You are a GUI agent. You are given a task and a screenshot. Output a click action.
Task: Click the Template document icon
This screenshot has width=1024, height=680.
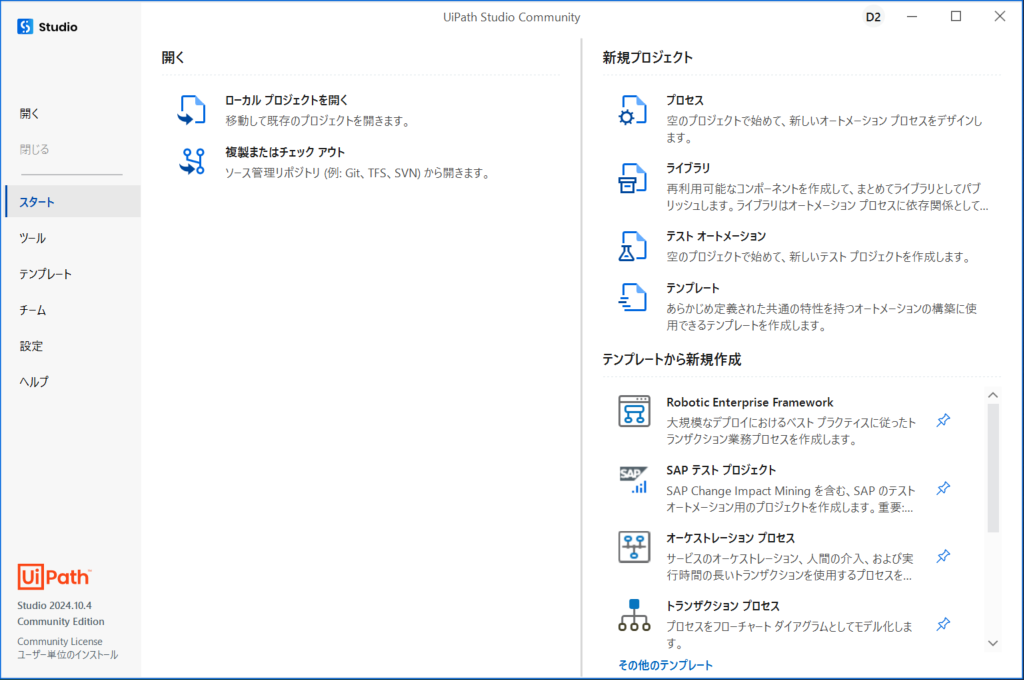(632, 298)
